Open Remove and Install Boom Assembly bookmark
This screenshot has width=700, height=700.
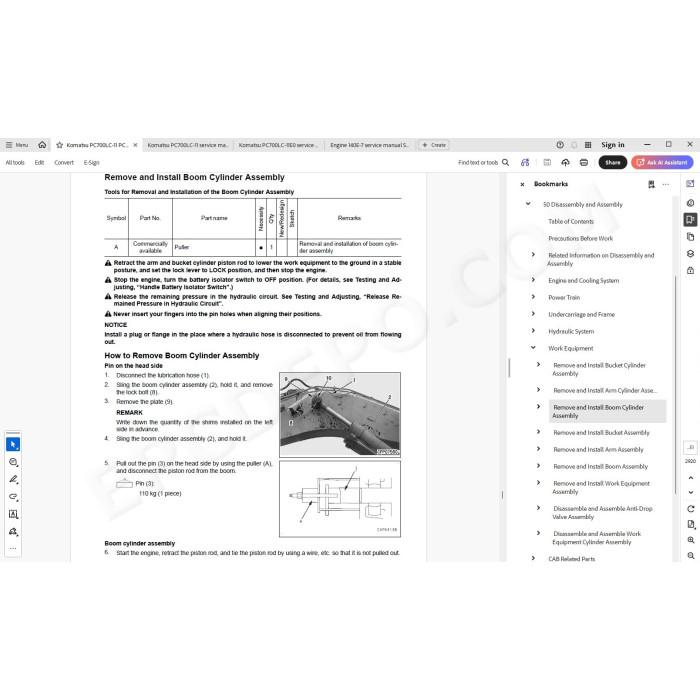600,467
